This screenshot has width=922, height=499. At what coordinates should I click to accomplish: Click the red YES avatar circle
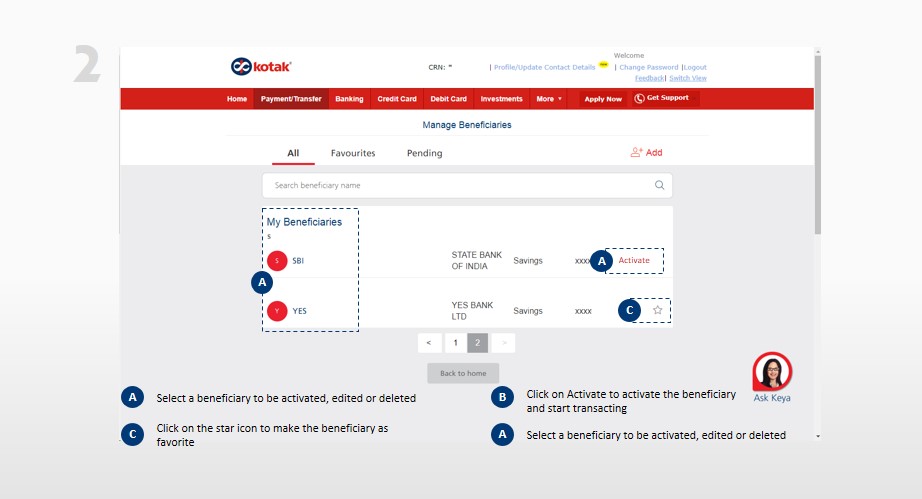point(277,311)
